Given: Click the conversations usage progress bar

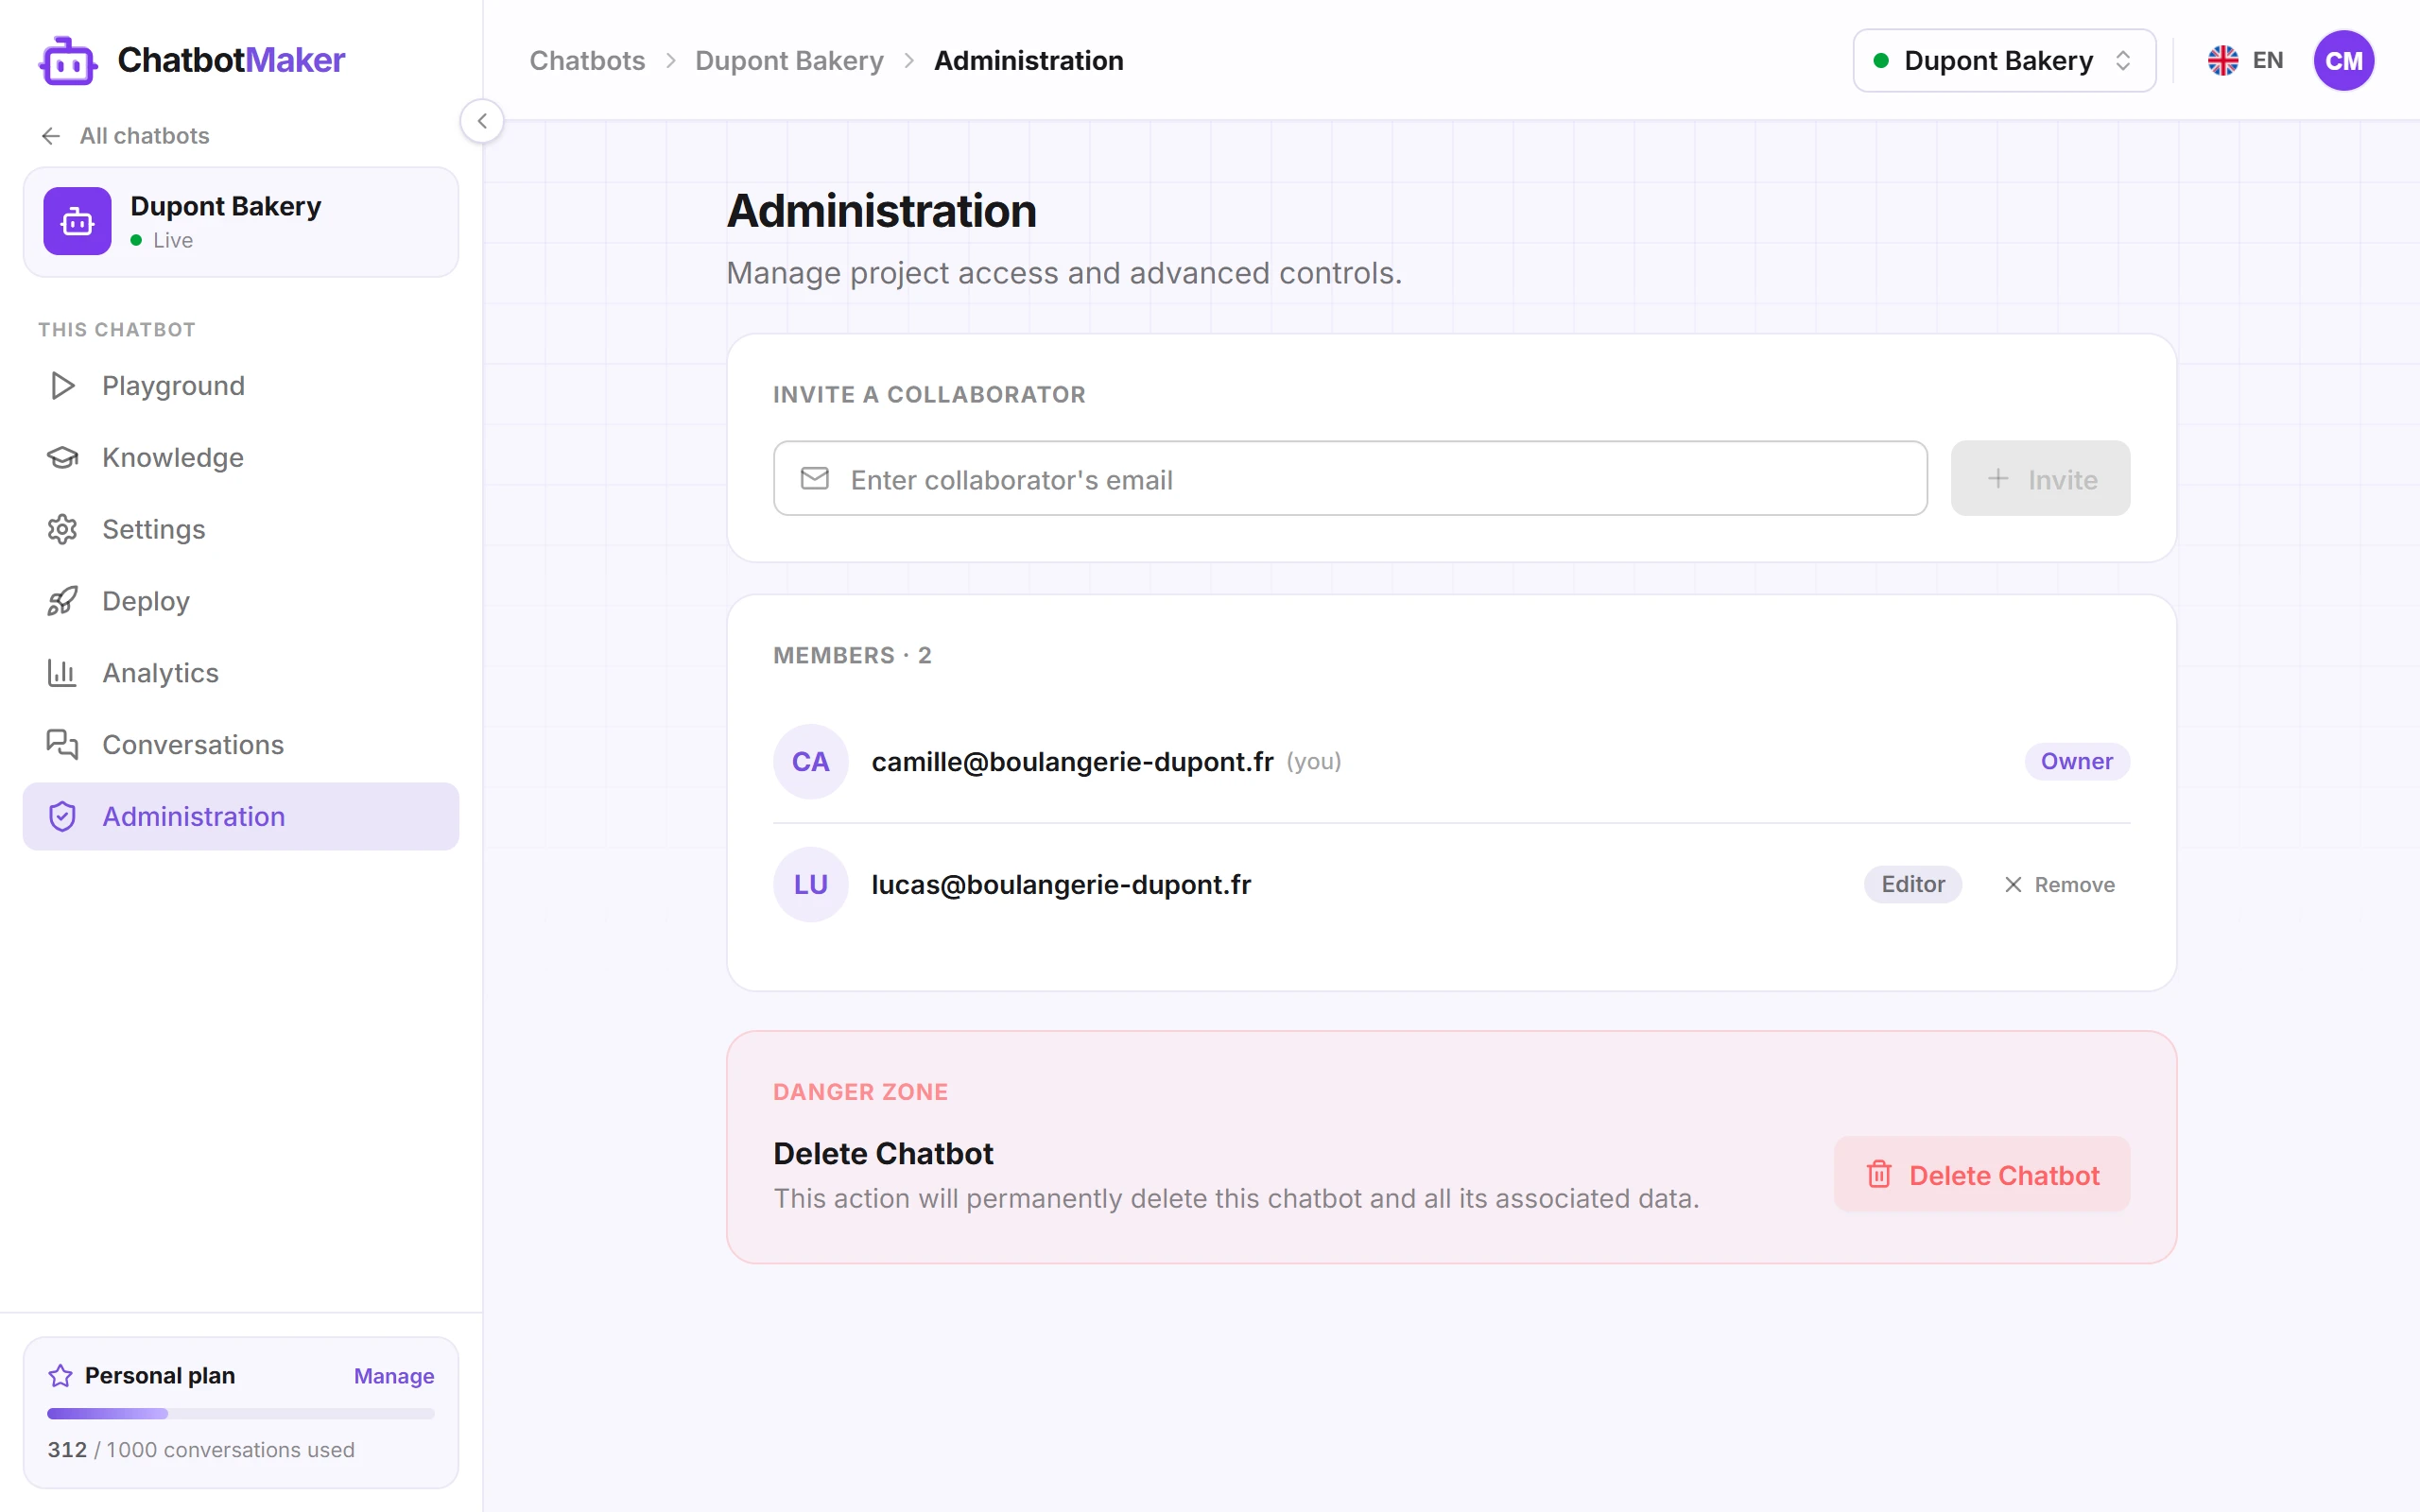Looking at the screenshot, I should [x=240, y=1414].
